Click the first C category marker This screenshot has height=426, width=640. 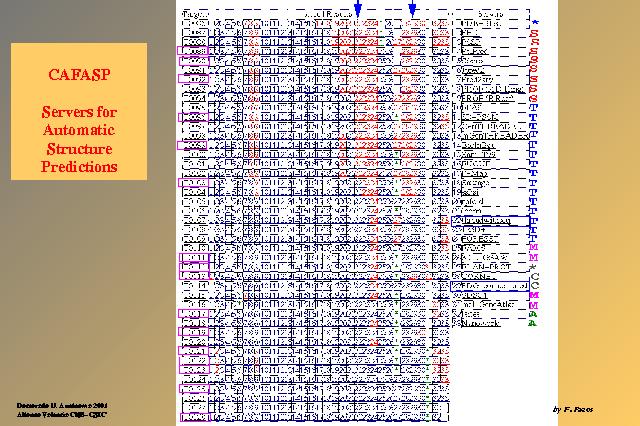(x=534, y=272)
